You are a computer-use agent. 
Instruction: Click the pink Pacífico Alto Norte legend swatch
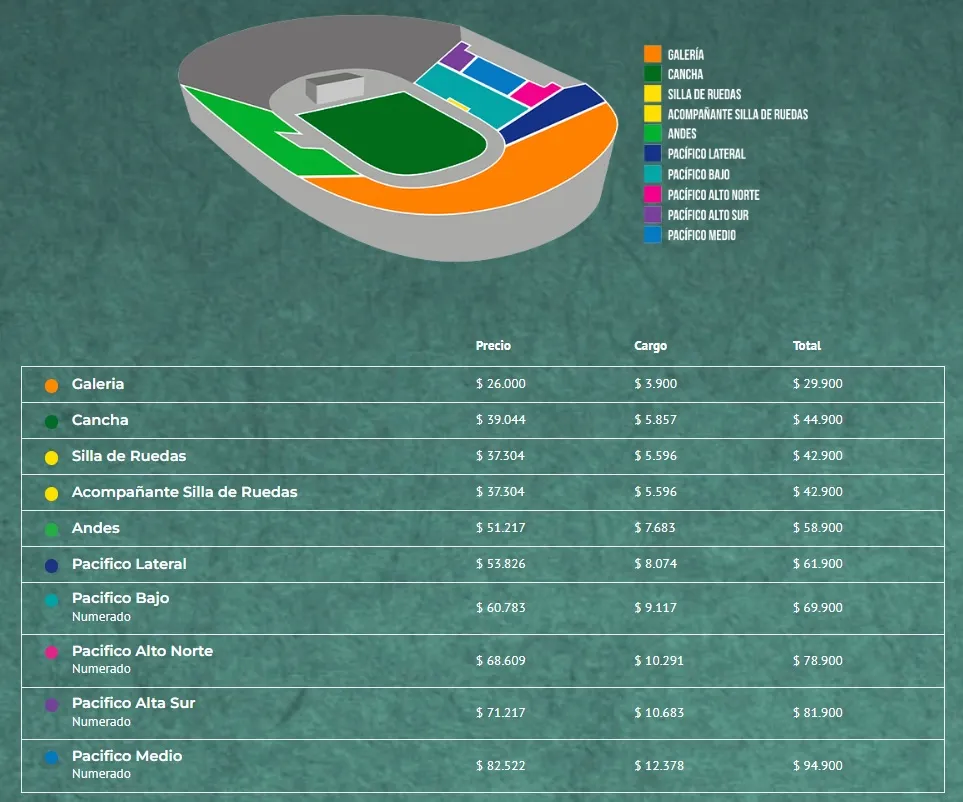click(652, 195)
